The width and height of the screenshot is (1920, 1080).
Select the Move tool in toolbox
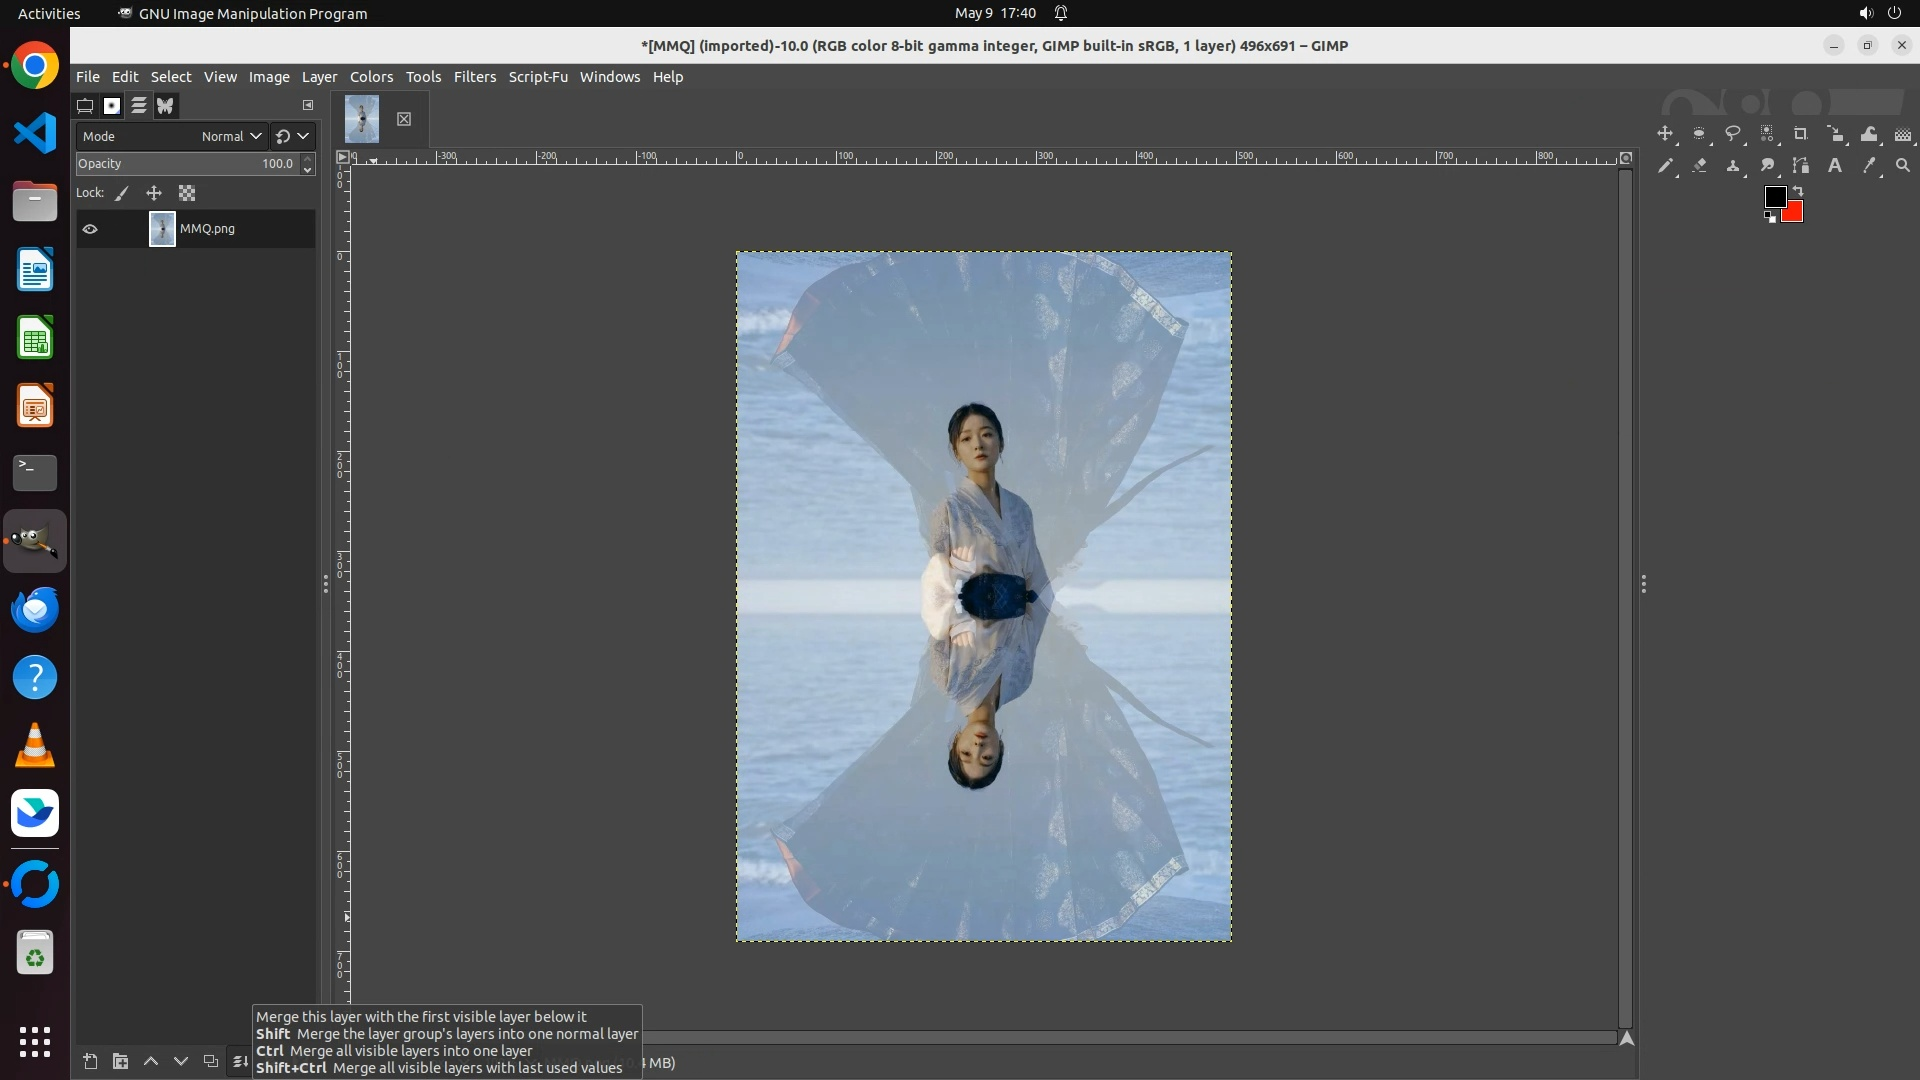coord(1665,134)
